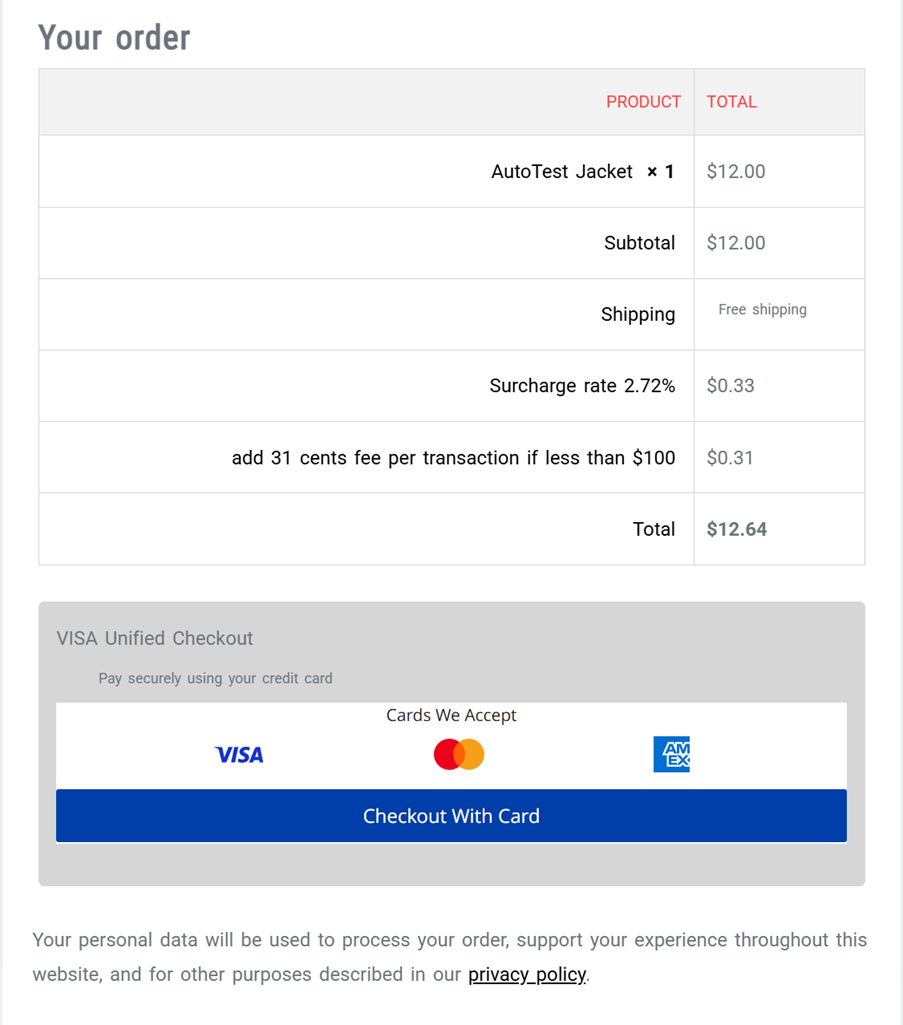The width and height of the screenshot is (903, 1025).
Task: Click the TOTAL column header
Action: pos(731,101)
